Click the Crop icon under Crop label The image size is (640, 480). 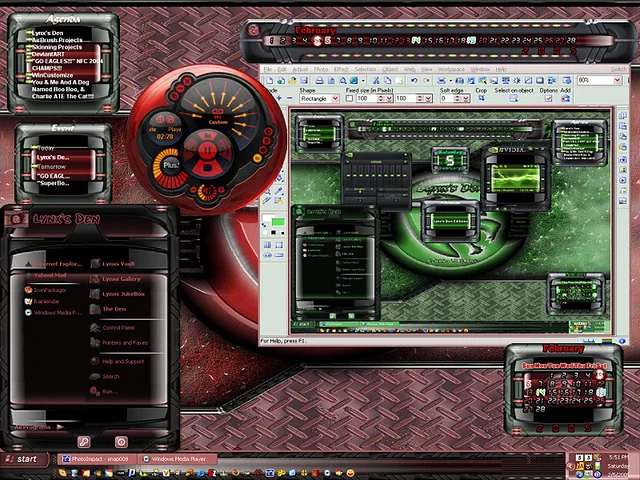coord(482,98)
